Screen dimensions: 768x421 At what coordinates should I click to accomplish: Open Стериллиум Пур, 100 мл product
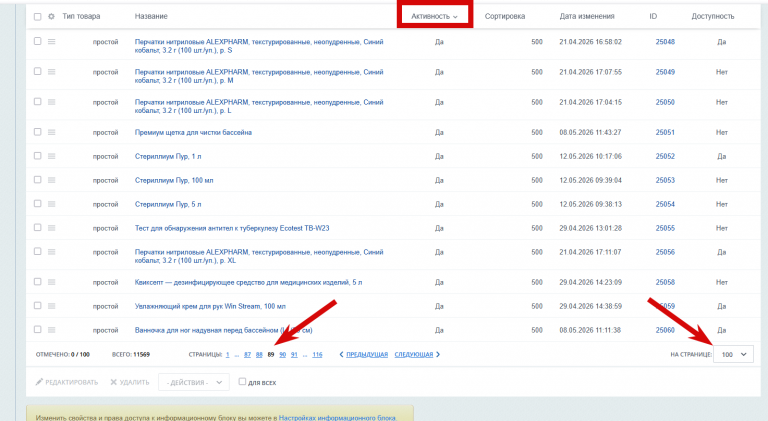(174, 180)
